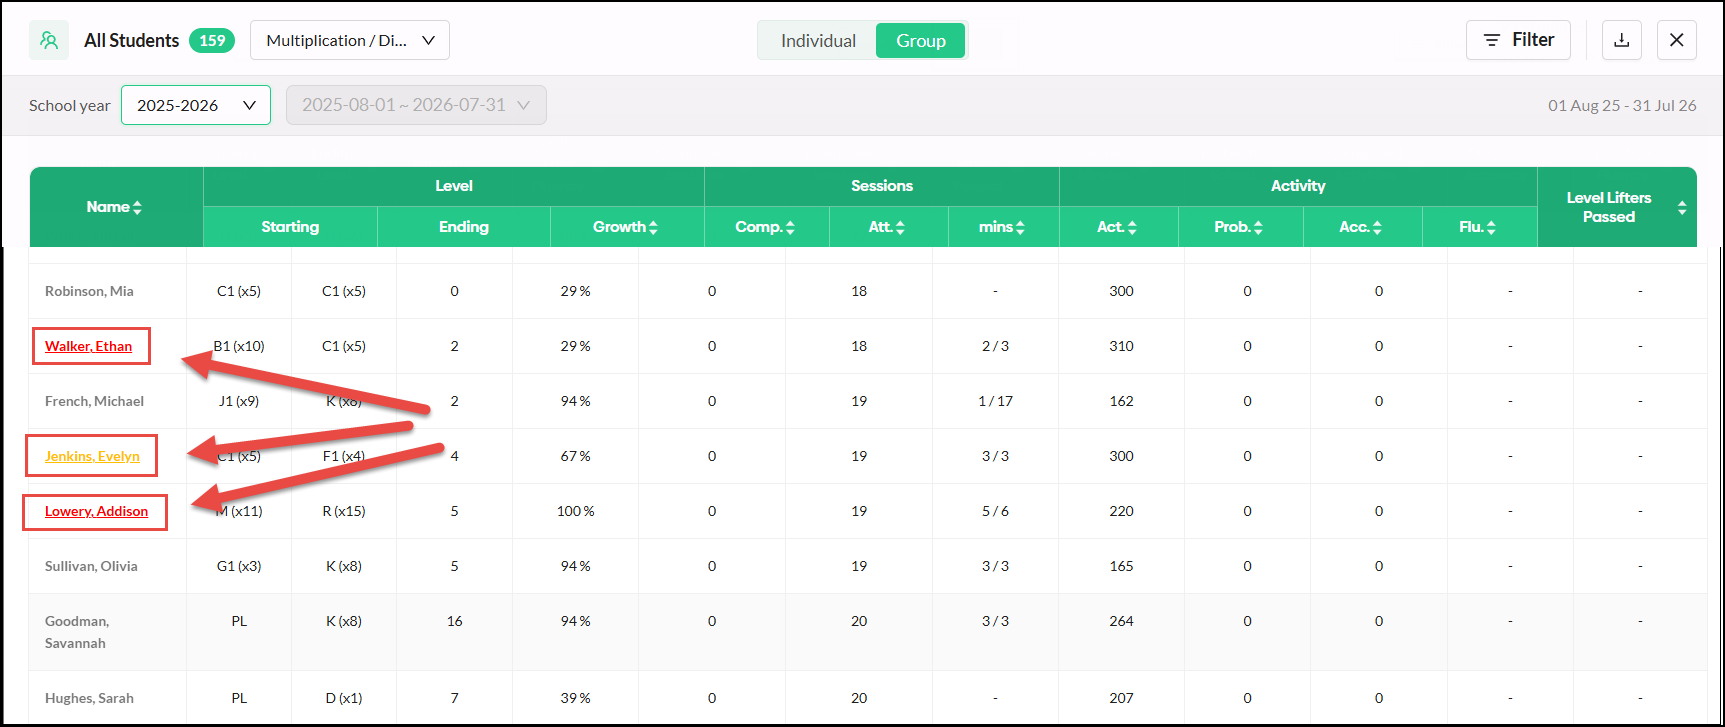The image size is (1725, 727).
Task: Switch to Individual view
Action: (x=818, y=41)
